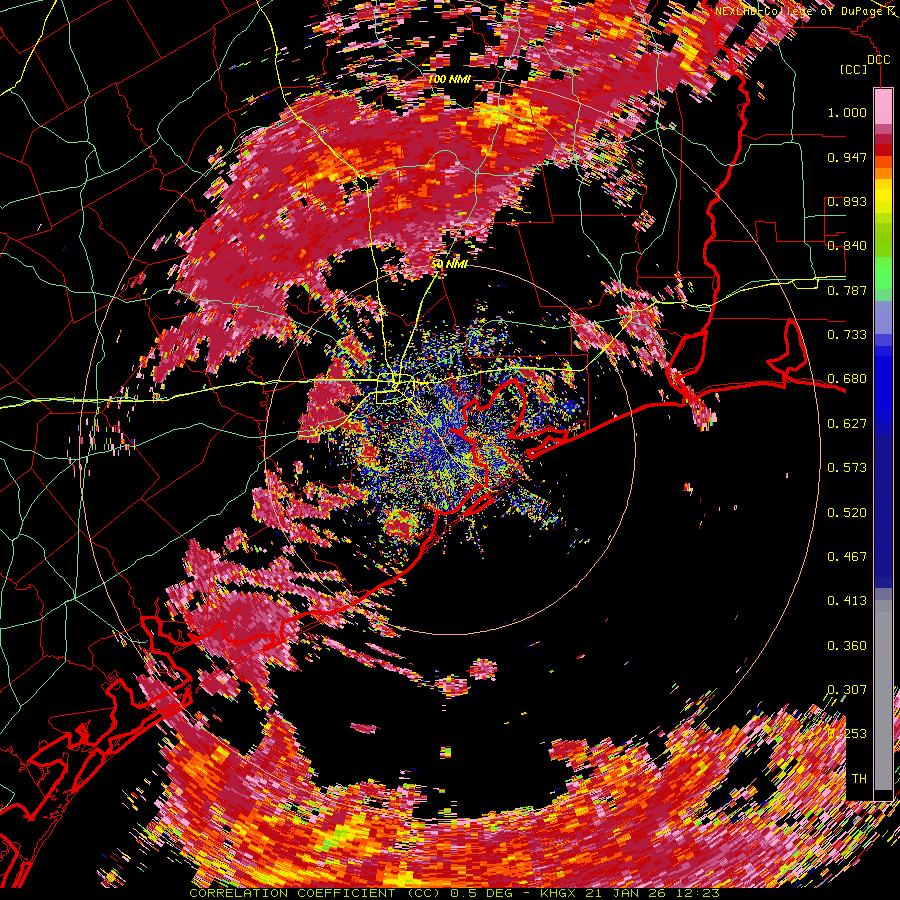Click the 0.627 scale value

pos(847,424)
